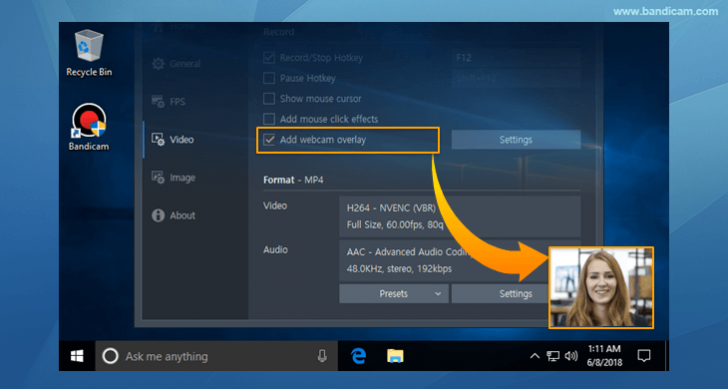Click the General gear icon
Screen dimensions: 728x389
tap(158, 64)
